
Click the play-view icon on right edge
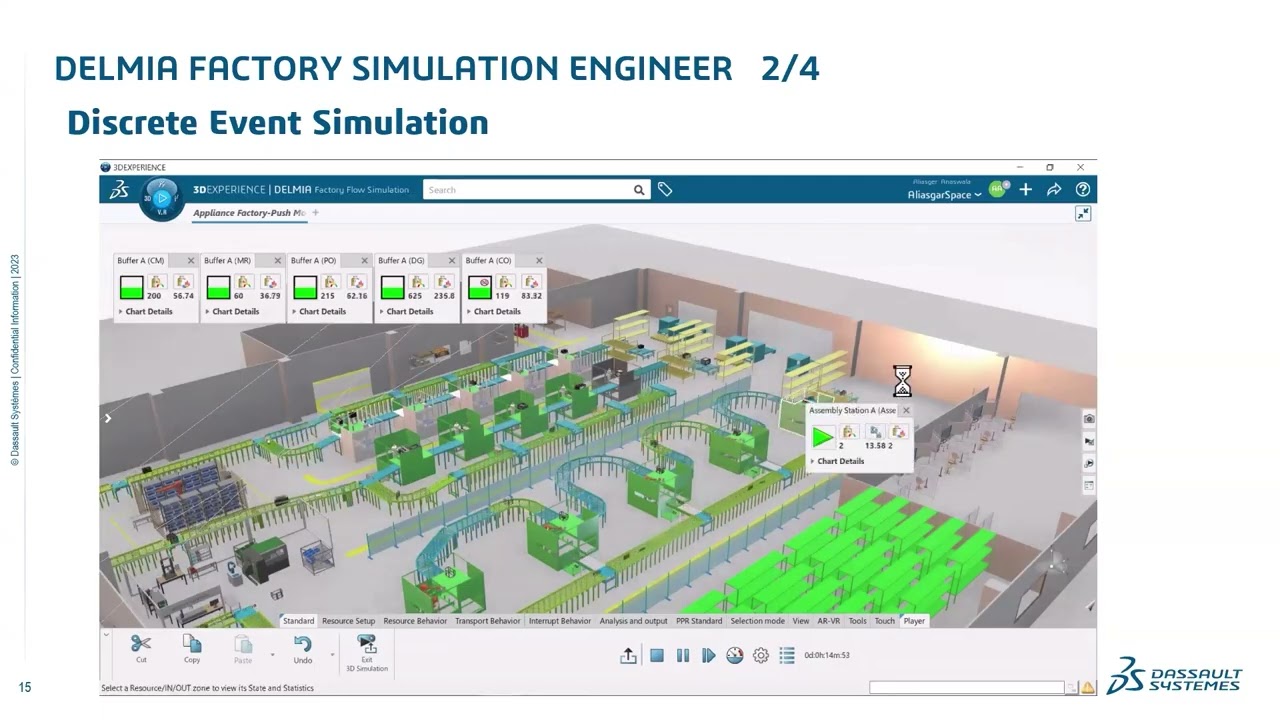coord(1089,463)
